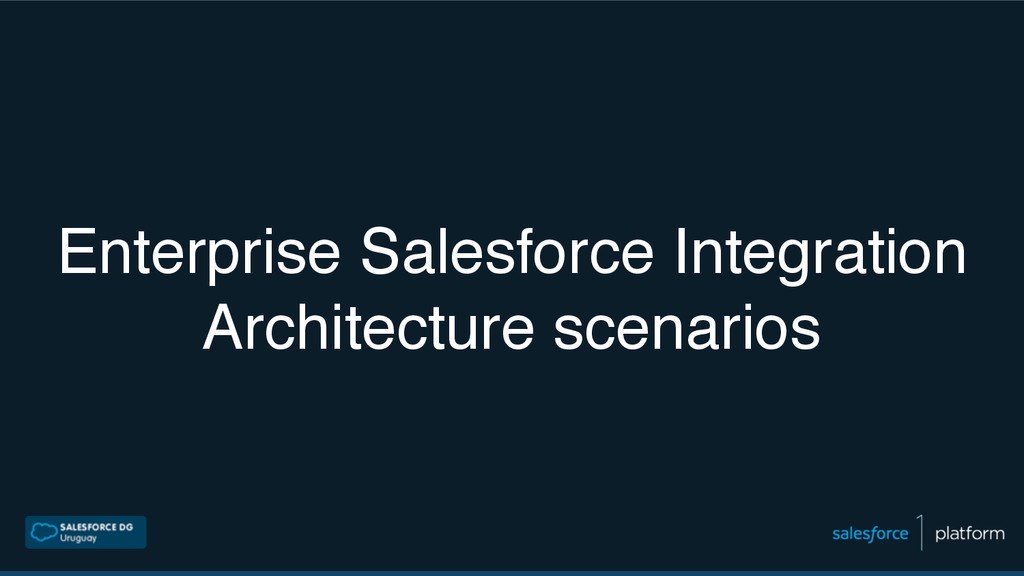The image size is (1024, 576).
Task: Click the capital "I" of Integration
Action: (x=679, y=251)
